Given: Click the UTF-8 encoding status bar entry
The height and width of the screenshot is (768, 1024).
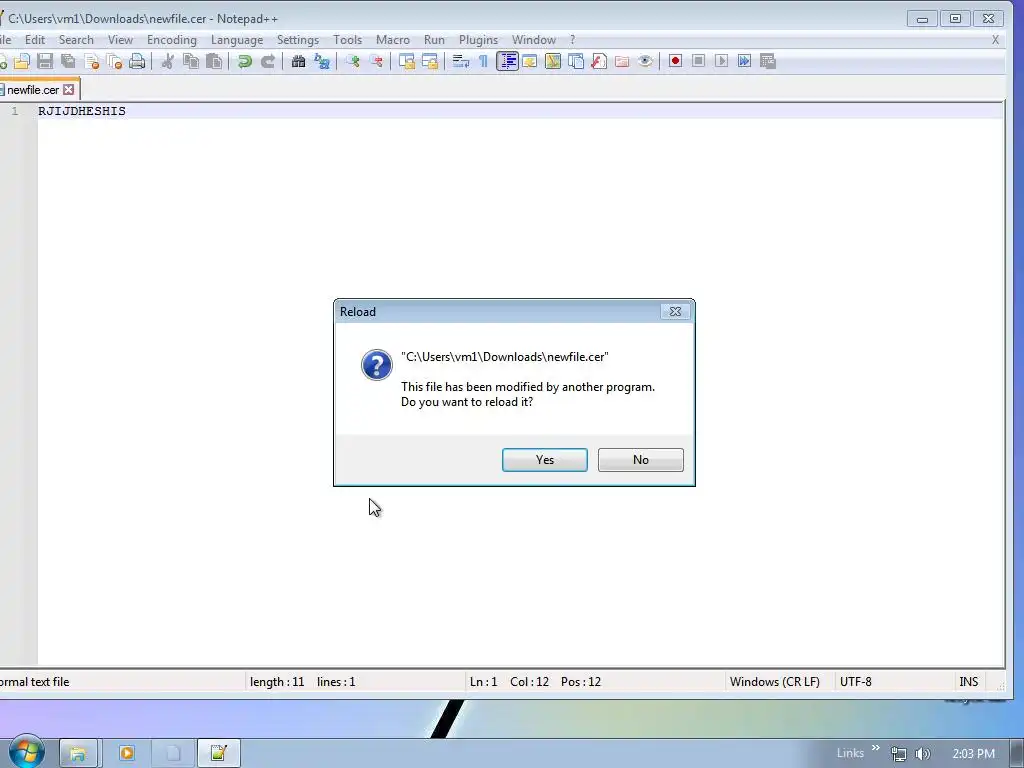Looking at the screenshot, I should [x=856, y=682].
